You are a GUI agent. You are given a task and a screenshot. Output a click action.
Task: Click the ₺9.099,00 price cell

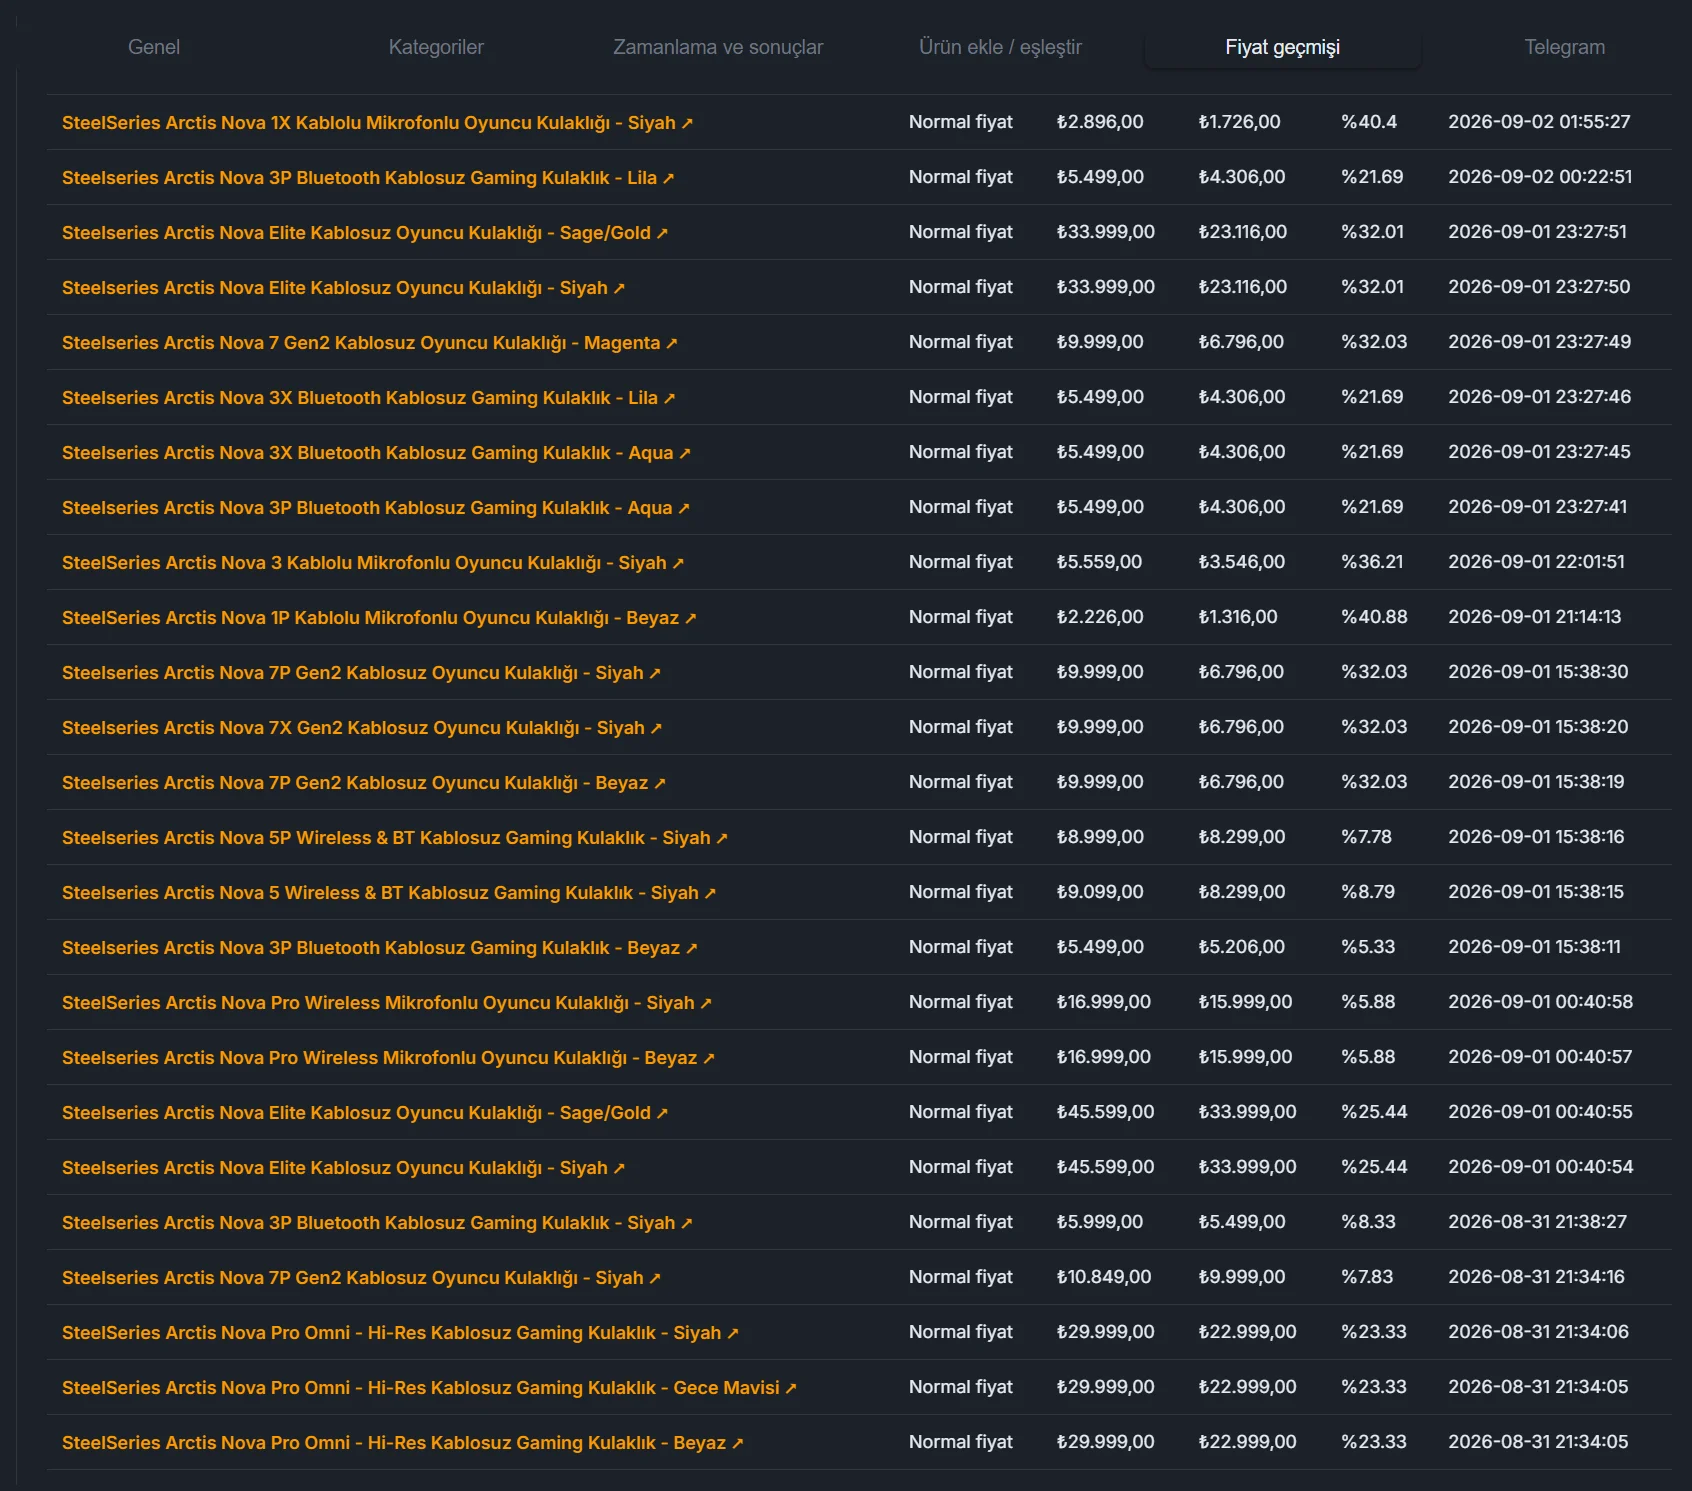click(x=1100, y=892)
